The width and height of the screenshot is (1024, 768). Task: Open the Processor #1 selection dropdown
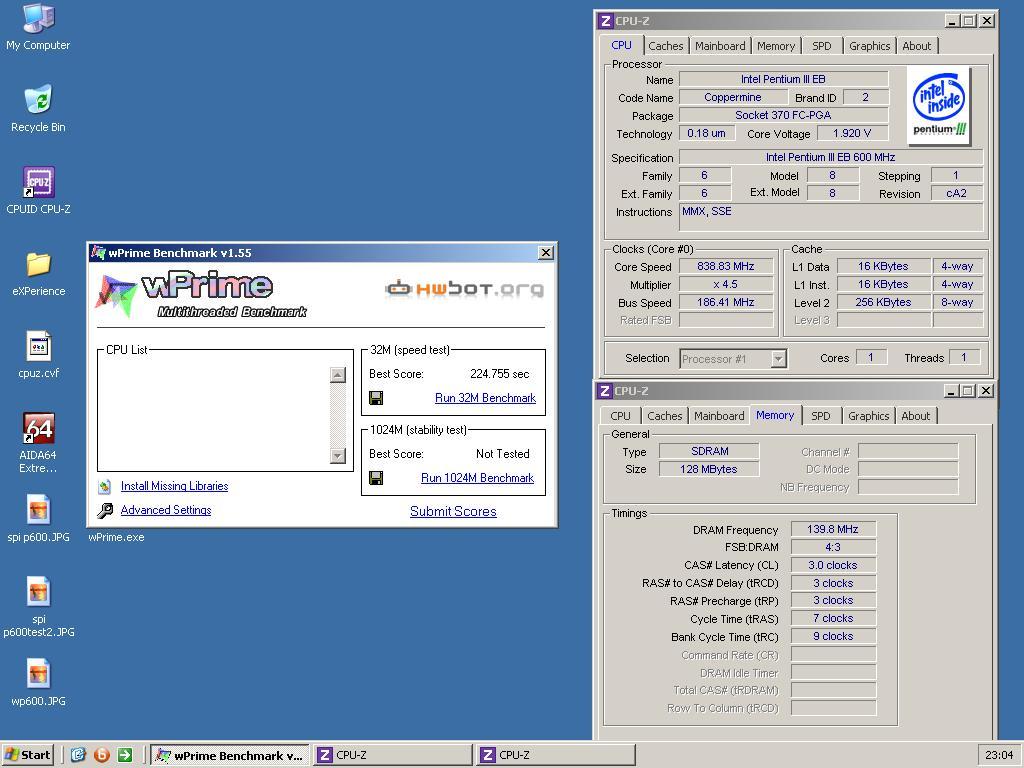click(733, 359)
